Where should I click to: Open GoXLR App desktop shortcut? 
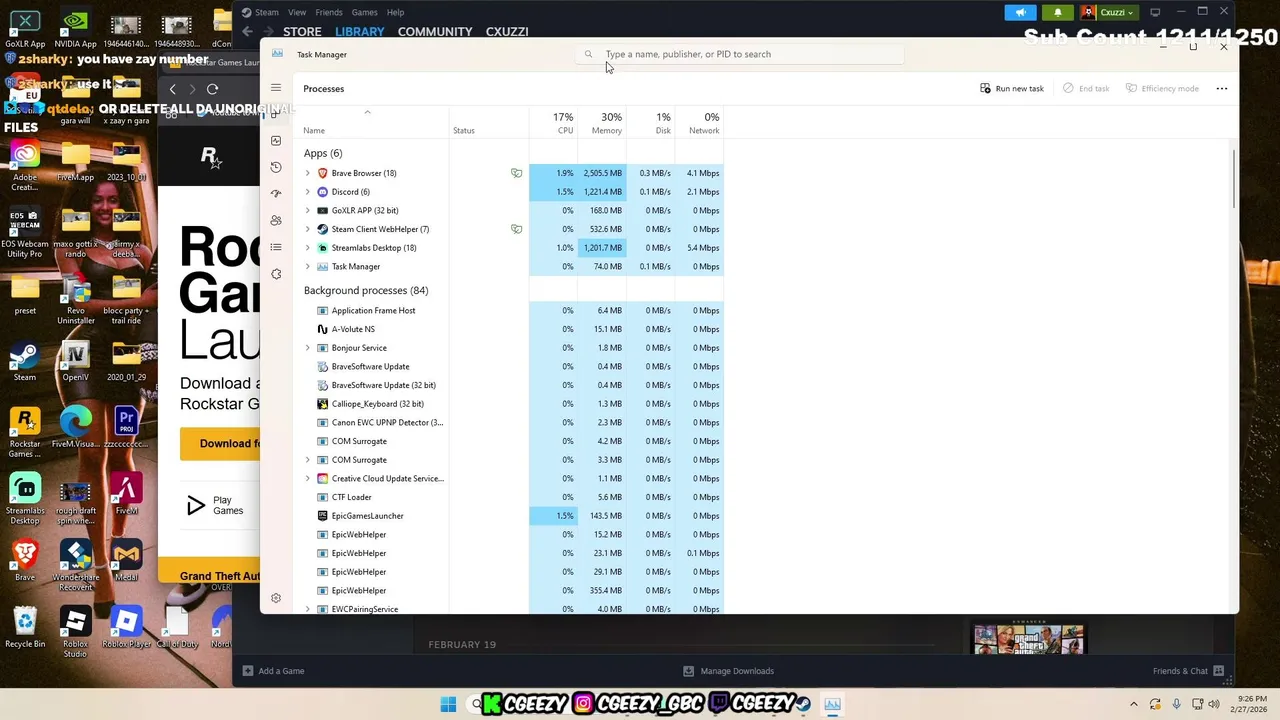point(25,30)
